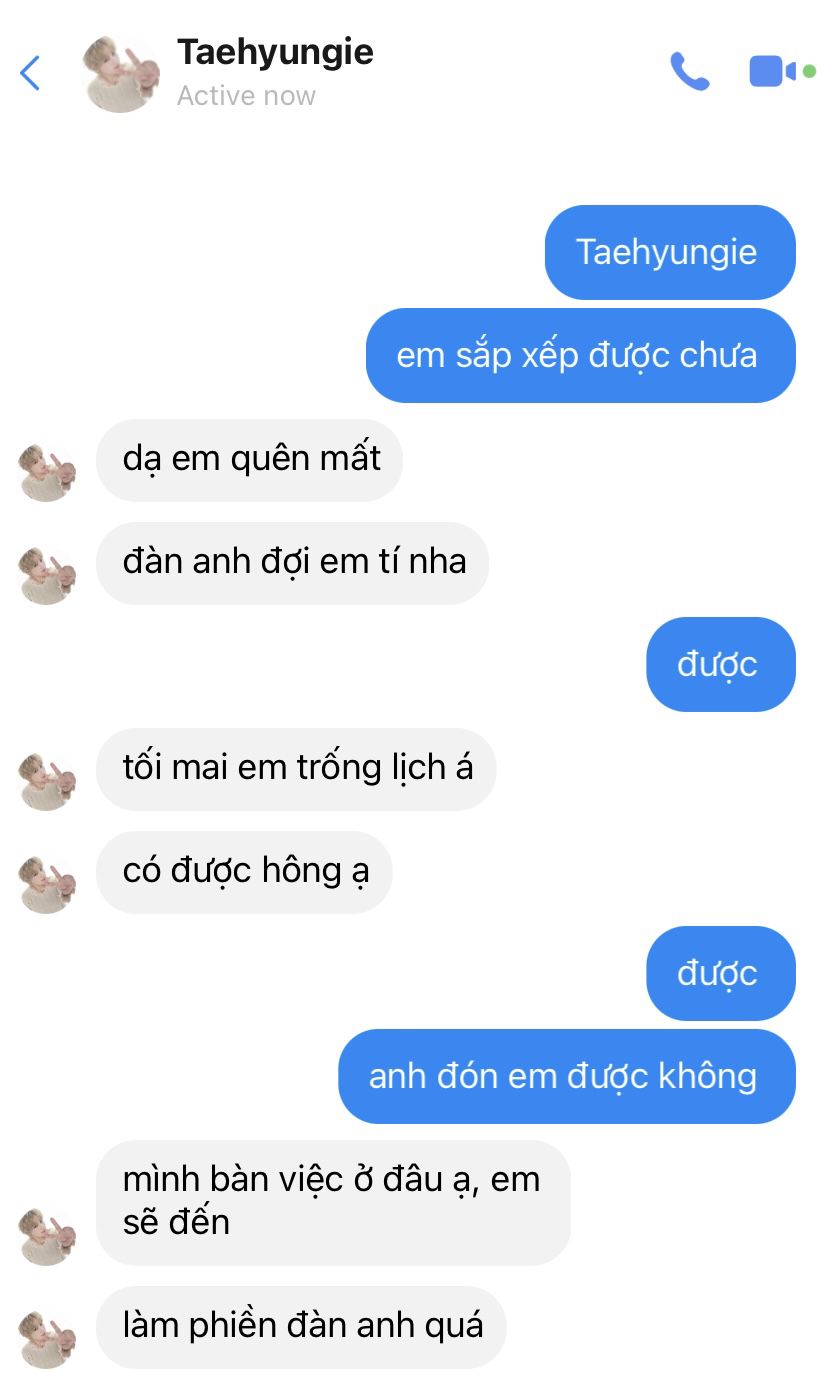Tap the avatar beside 'dạ em quên mất'

(x=47, y=473)
